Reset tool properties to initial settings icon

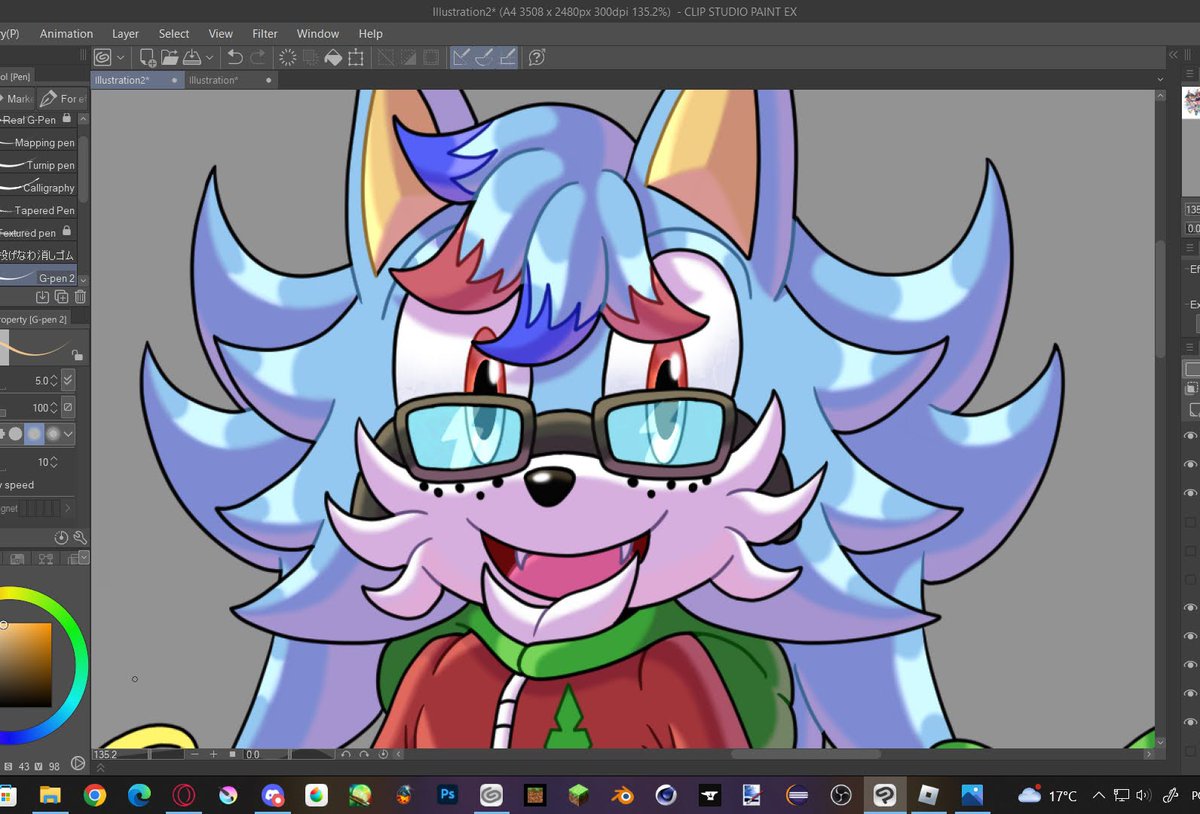[61, 537]
